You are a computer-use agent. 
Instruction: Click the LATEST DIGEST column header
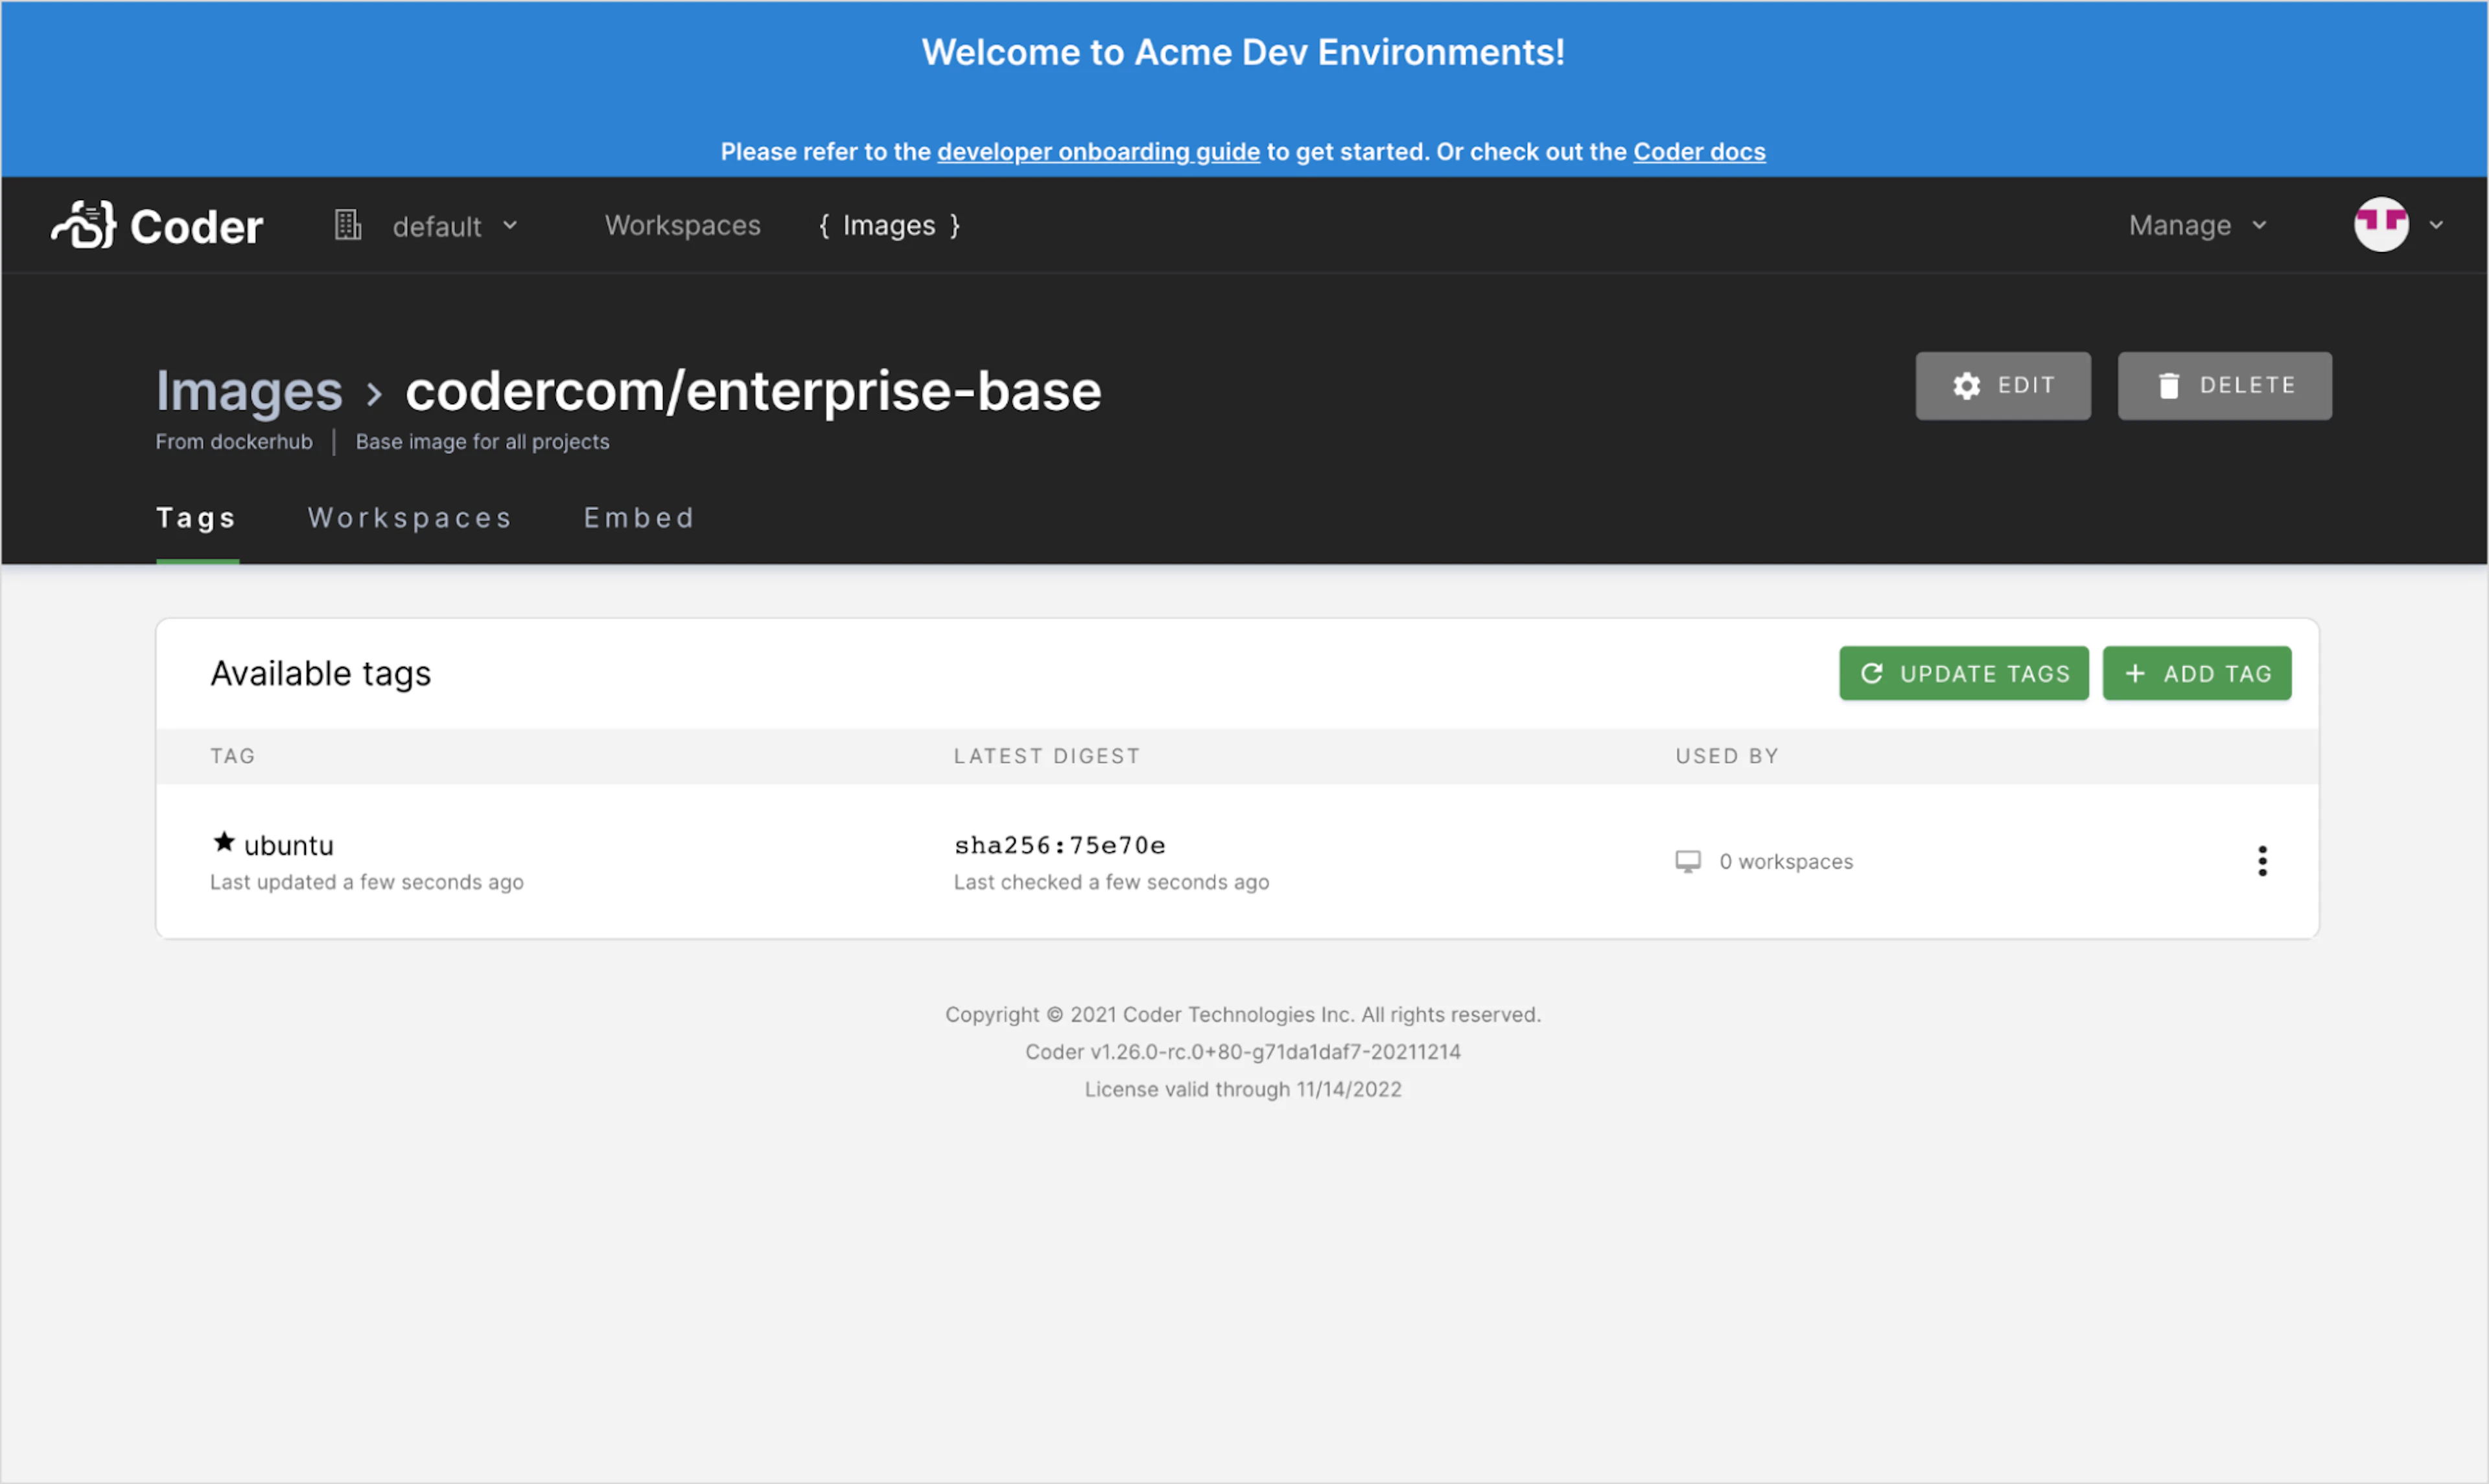(x=1047, y=756)
